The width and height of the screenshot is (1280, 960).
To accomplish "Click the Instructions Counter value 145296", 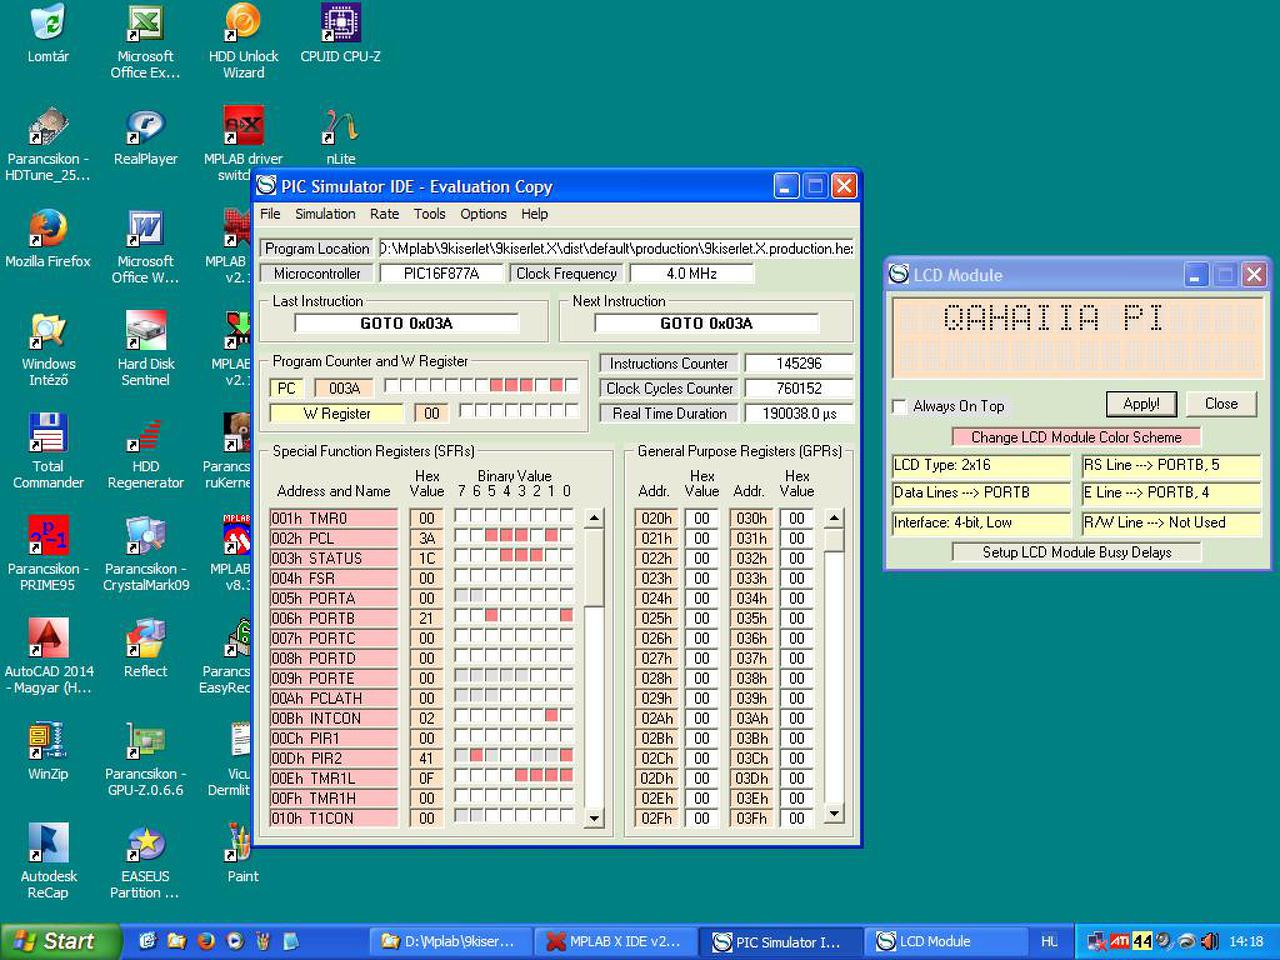I will click(x=799, y=363).
